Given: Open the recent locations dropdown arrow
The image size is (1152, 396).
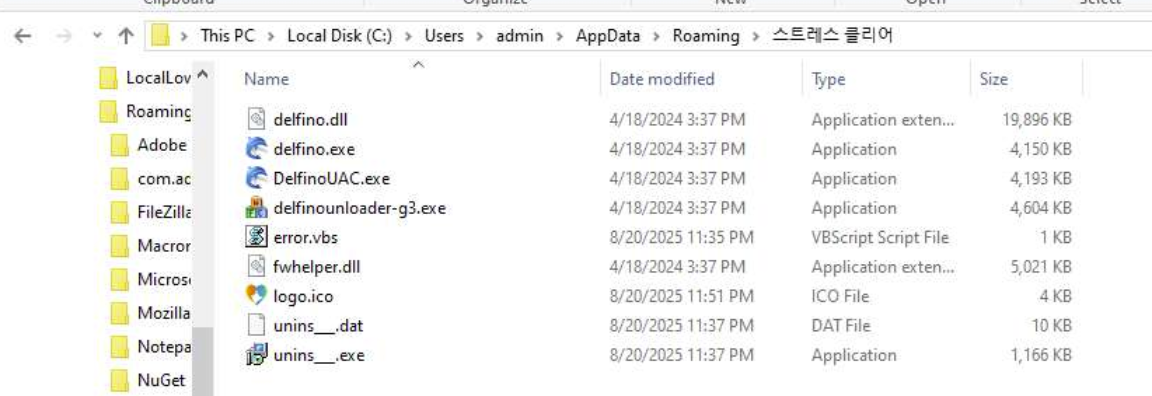Looking at the screenshot, I should [x=97, y=36].
